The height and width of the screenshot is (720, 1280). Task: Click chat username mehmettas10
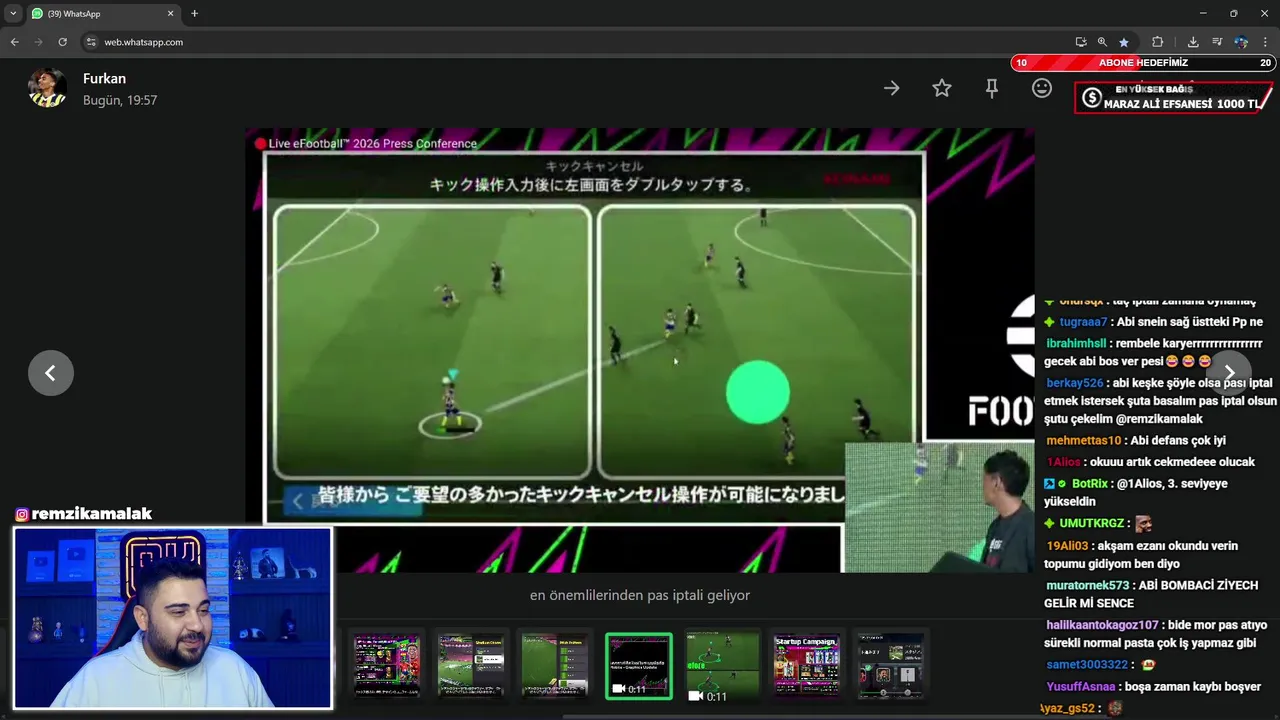pos(1083,440)
